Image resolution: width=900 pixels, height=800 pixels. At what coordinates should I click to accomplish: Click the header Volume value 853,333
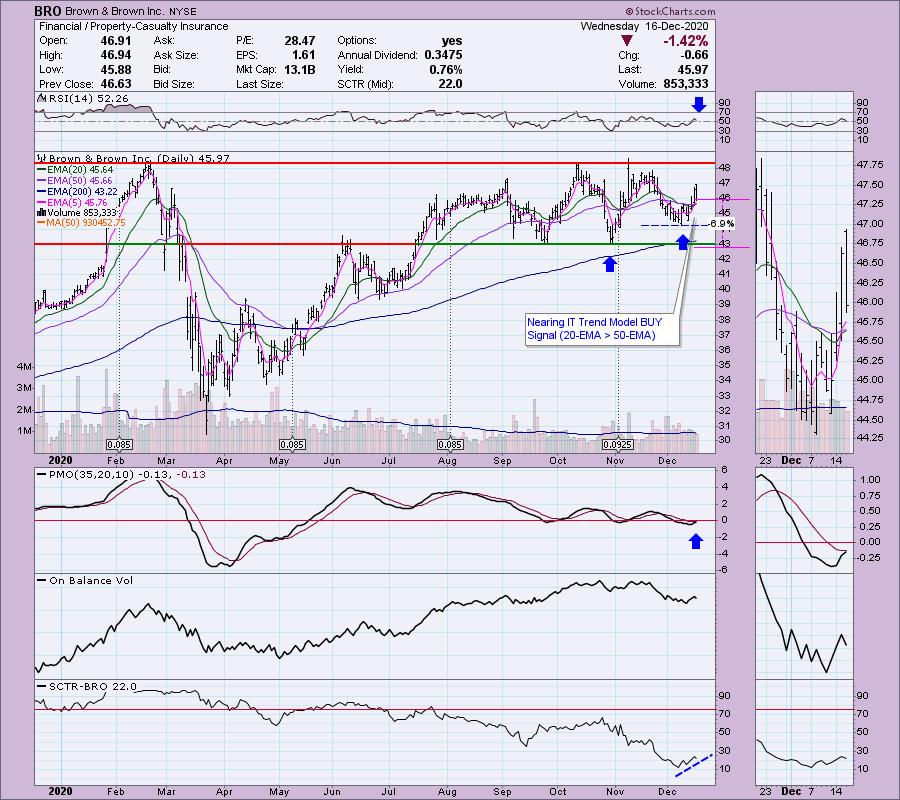click(684, 84)
